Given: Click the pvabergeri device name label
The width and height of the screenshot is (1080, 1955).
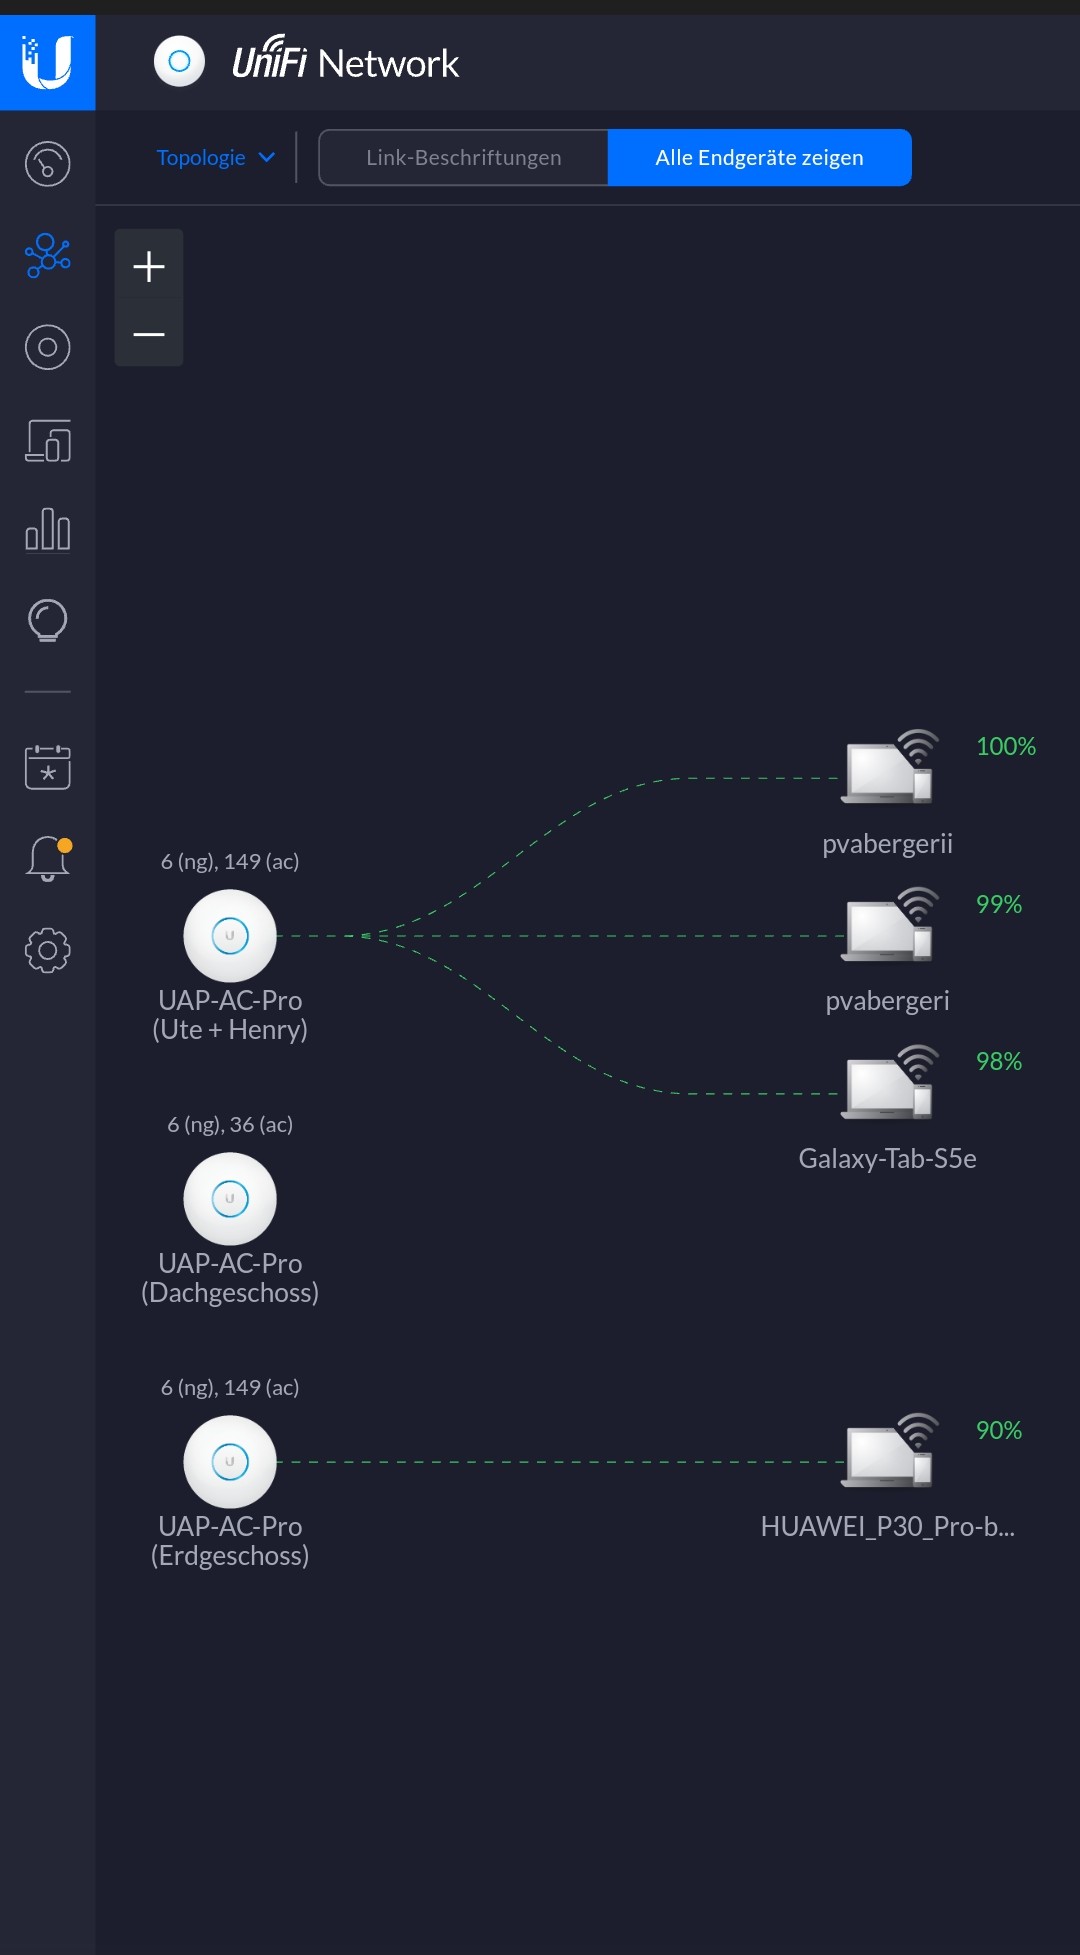Looking at the screenshot, I should (887, 1001).
